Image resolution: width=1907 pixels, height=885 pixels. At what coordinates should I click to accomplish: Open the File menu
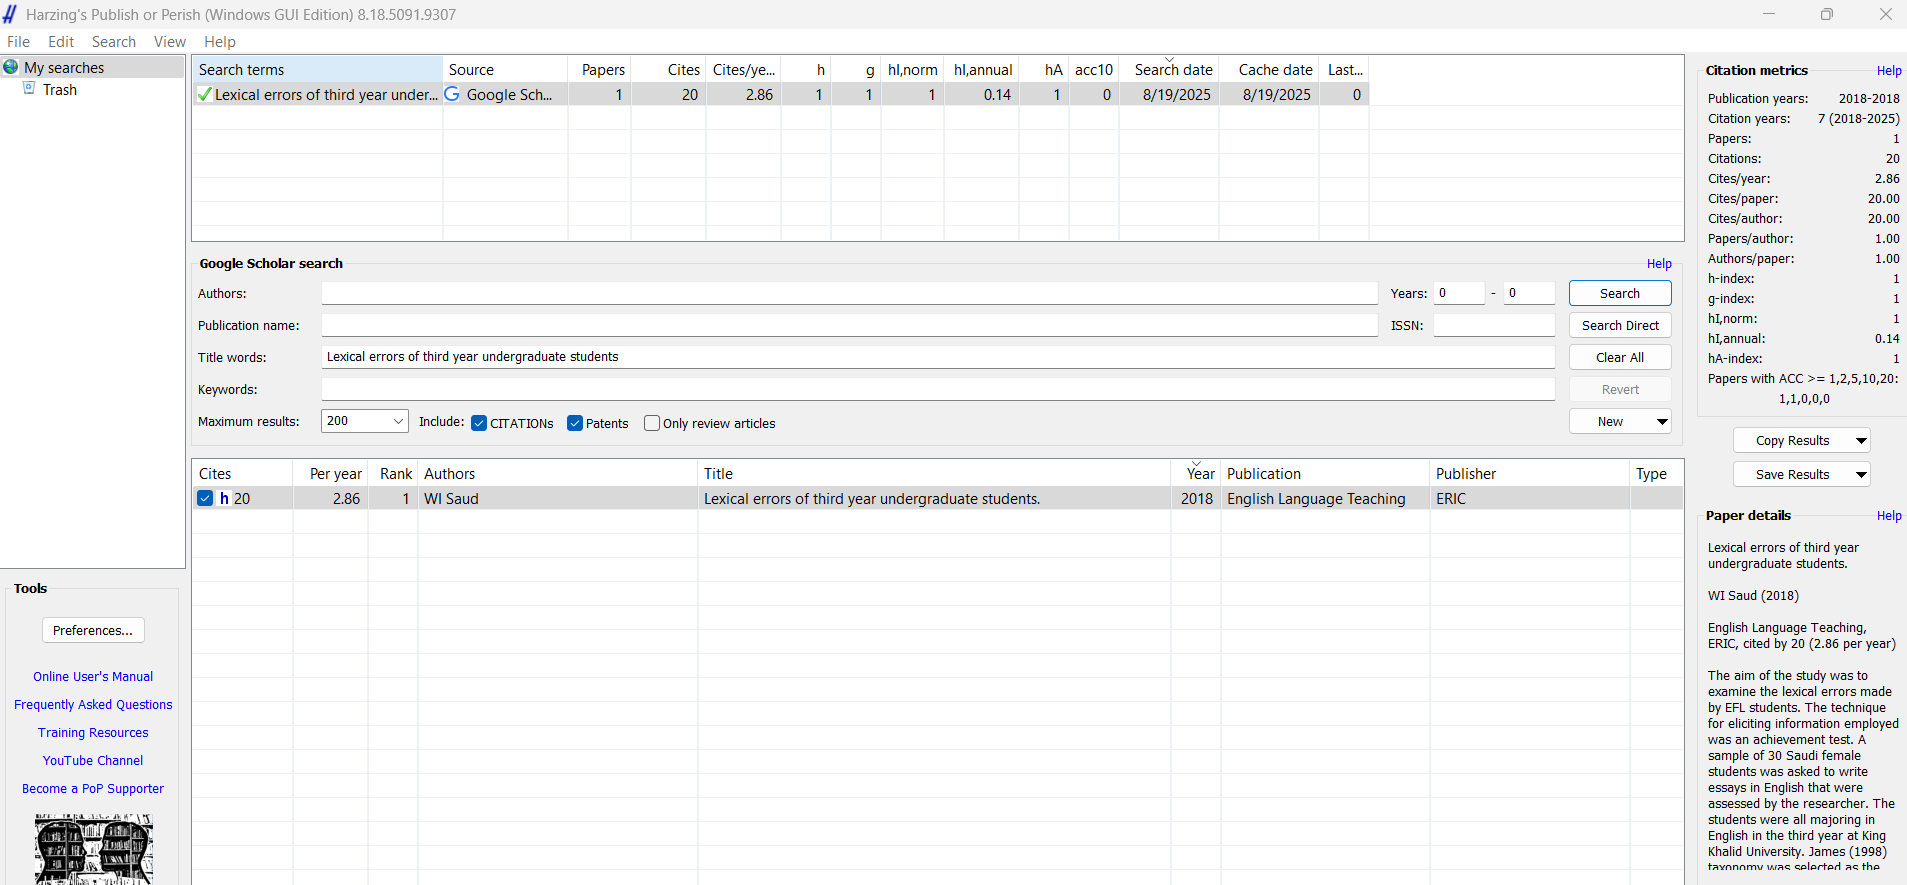pyautogui.click(x=18, y=41)
